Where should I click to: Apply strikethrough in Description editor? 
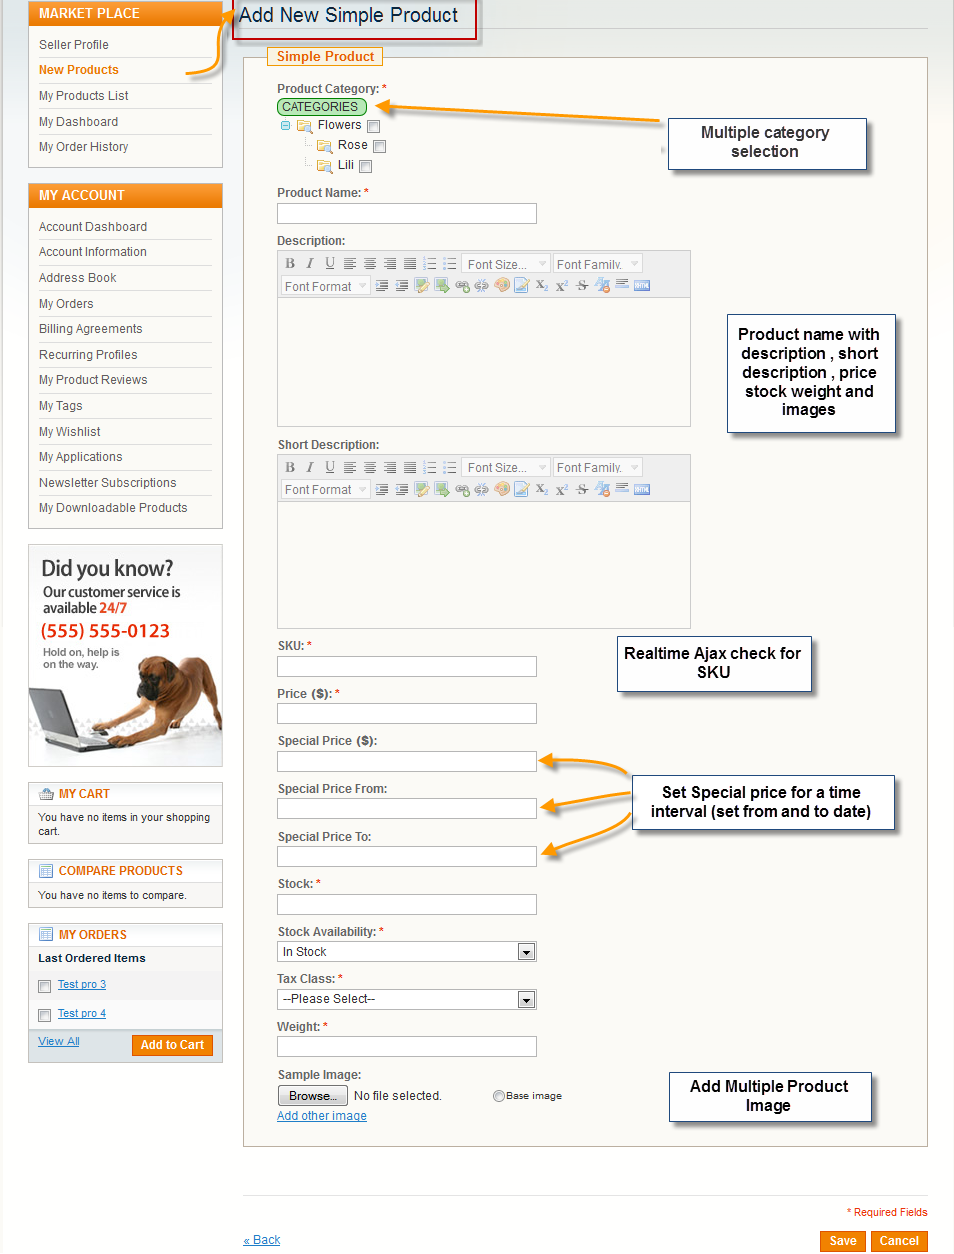click(582, 286)
